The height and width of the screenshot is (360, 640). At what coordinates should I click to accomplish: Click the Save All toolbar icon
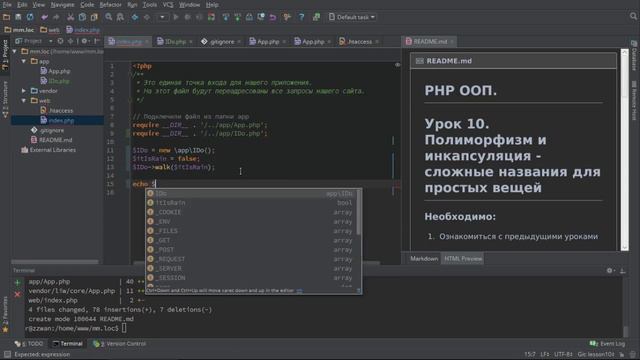pyautogui.click(x=18, y=17)
